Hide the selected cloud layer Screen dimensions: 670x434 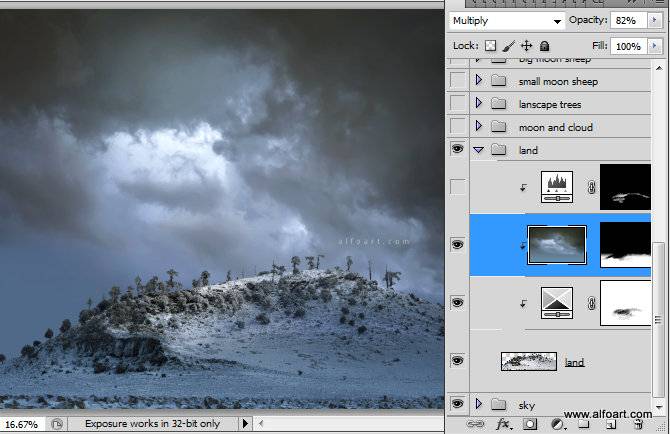pos(457,245)
